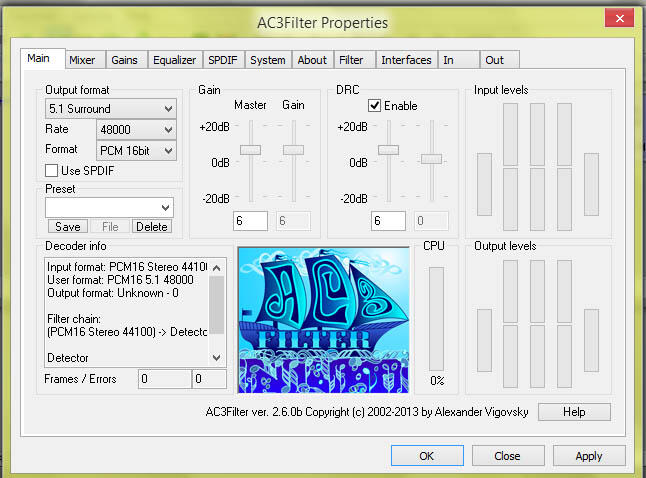Click the Frames count field
This screenshot has height=478, width=646.
(x=165, y=379)
